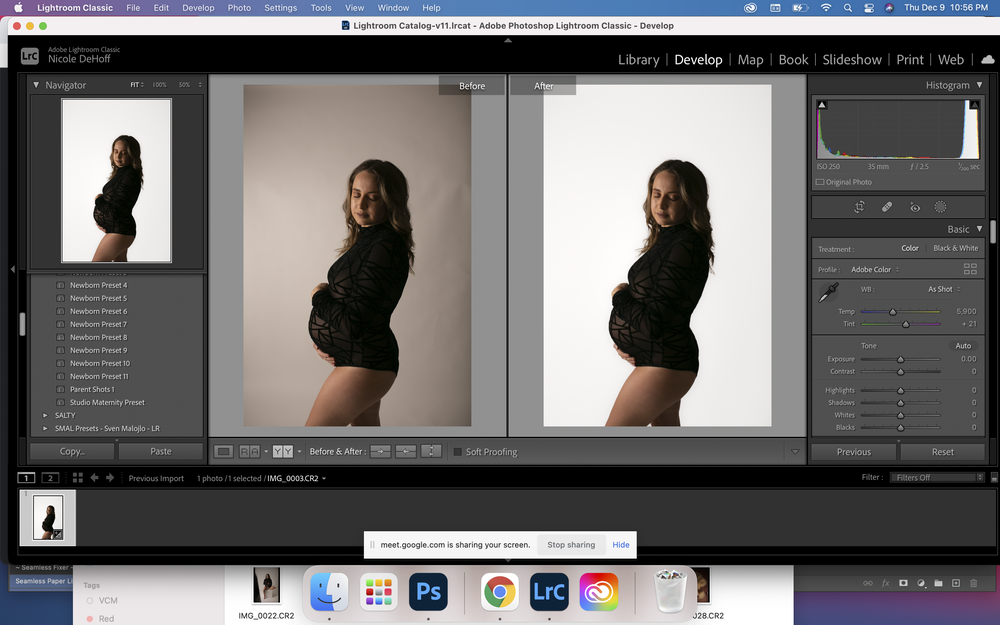Collapse the Navigator panel

click(x=36, y=85)
